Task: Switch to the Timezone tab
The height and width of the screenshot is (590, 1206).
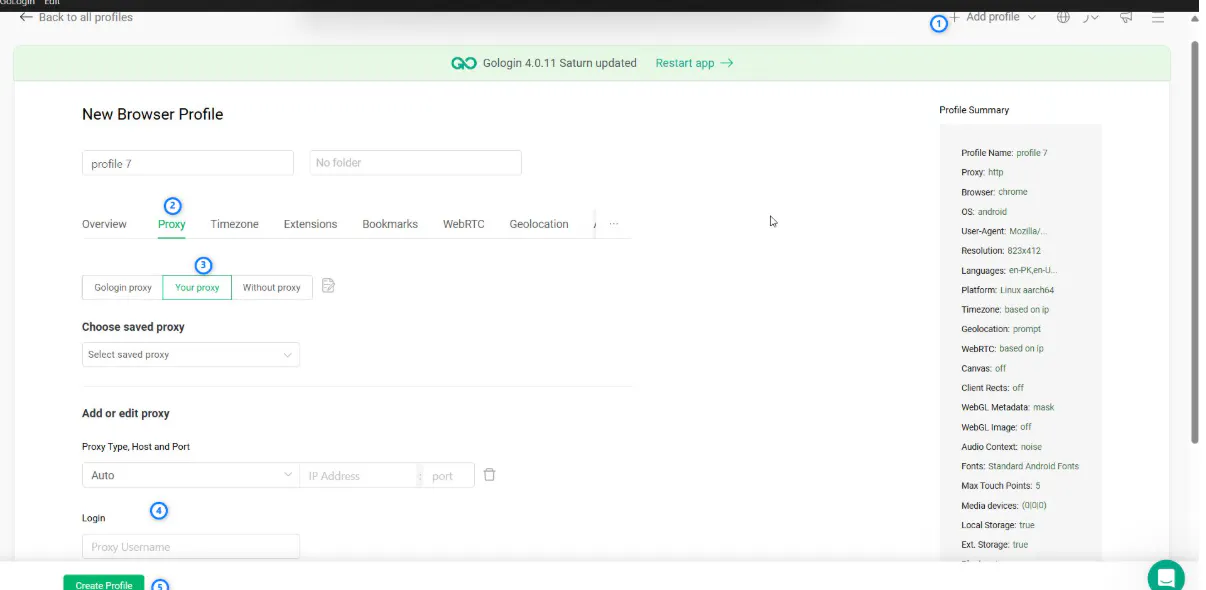Action: click(x=235, y=224)
